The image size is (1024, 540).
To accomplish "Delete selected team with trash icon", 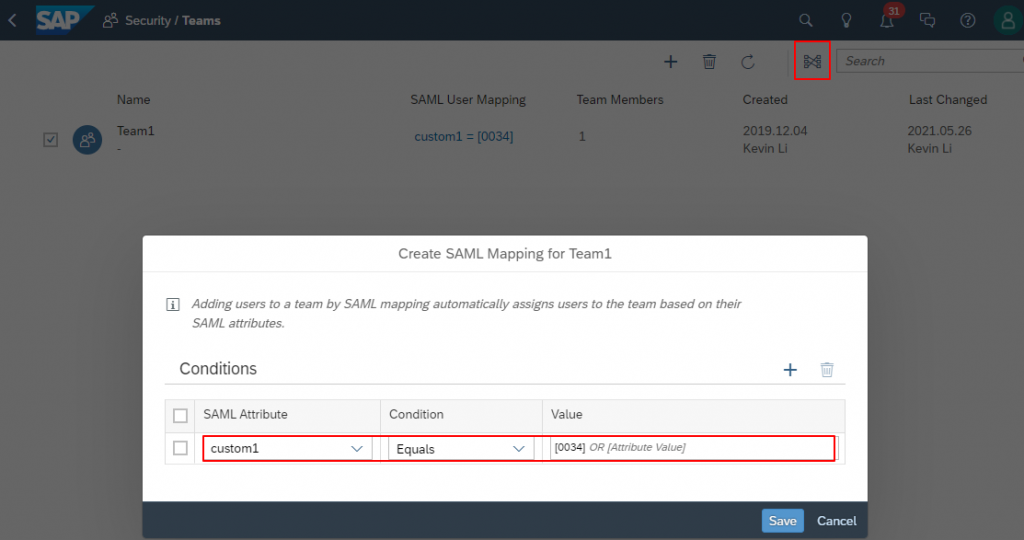I will pyautogui.click(x=709, y=61).
